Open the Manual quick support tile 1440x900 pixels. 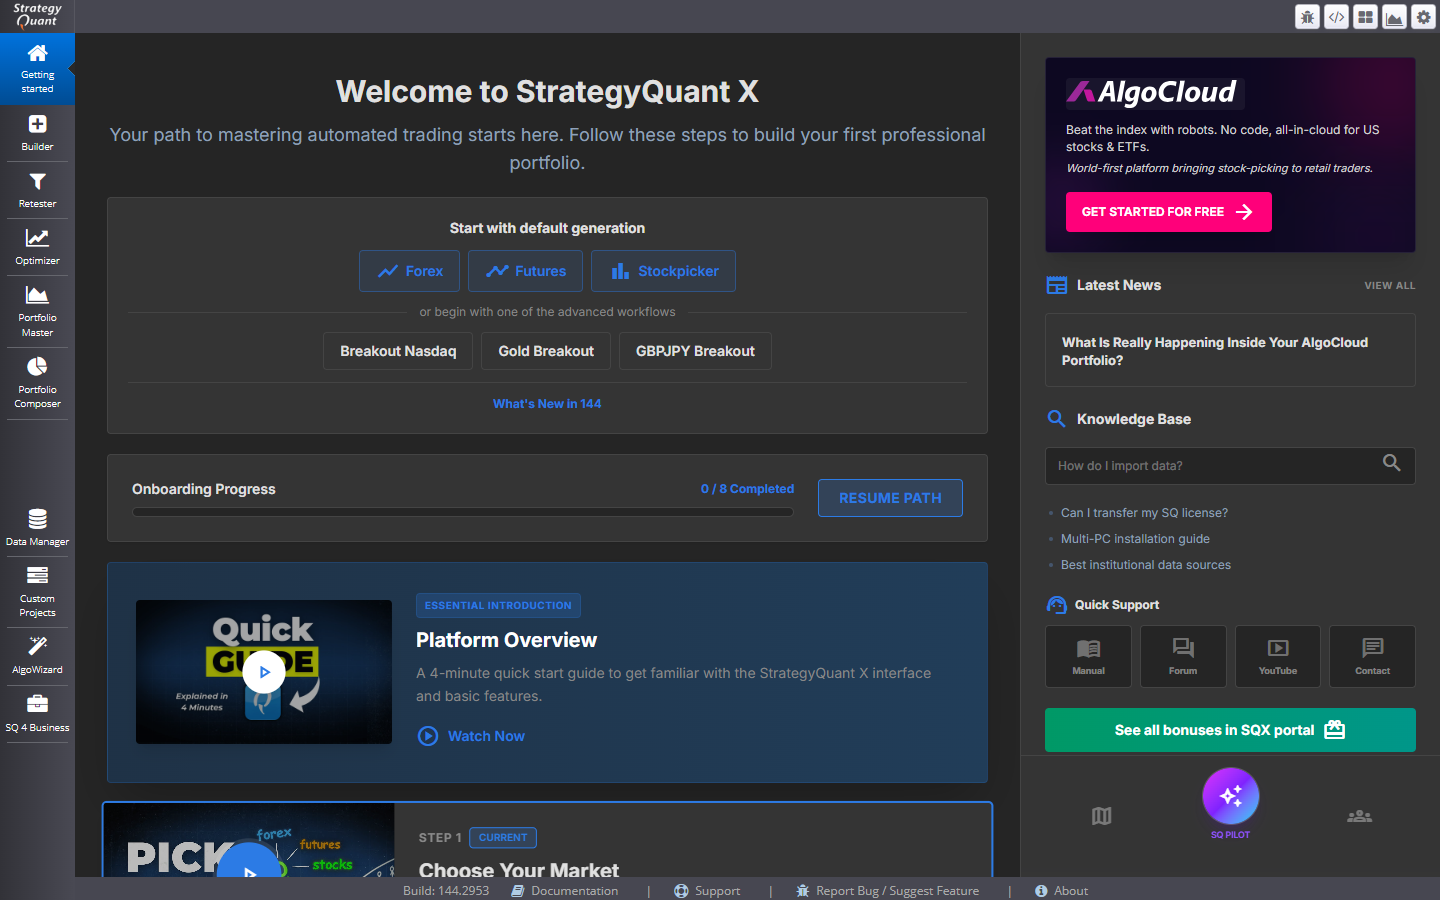pos(1088,656)
